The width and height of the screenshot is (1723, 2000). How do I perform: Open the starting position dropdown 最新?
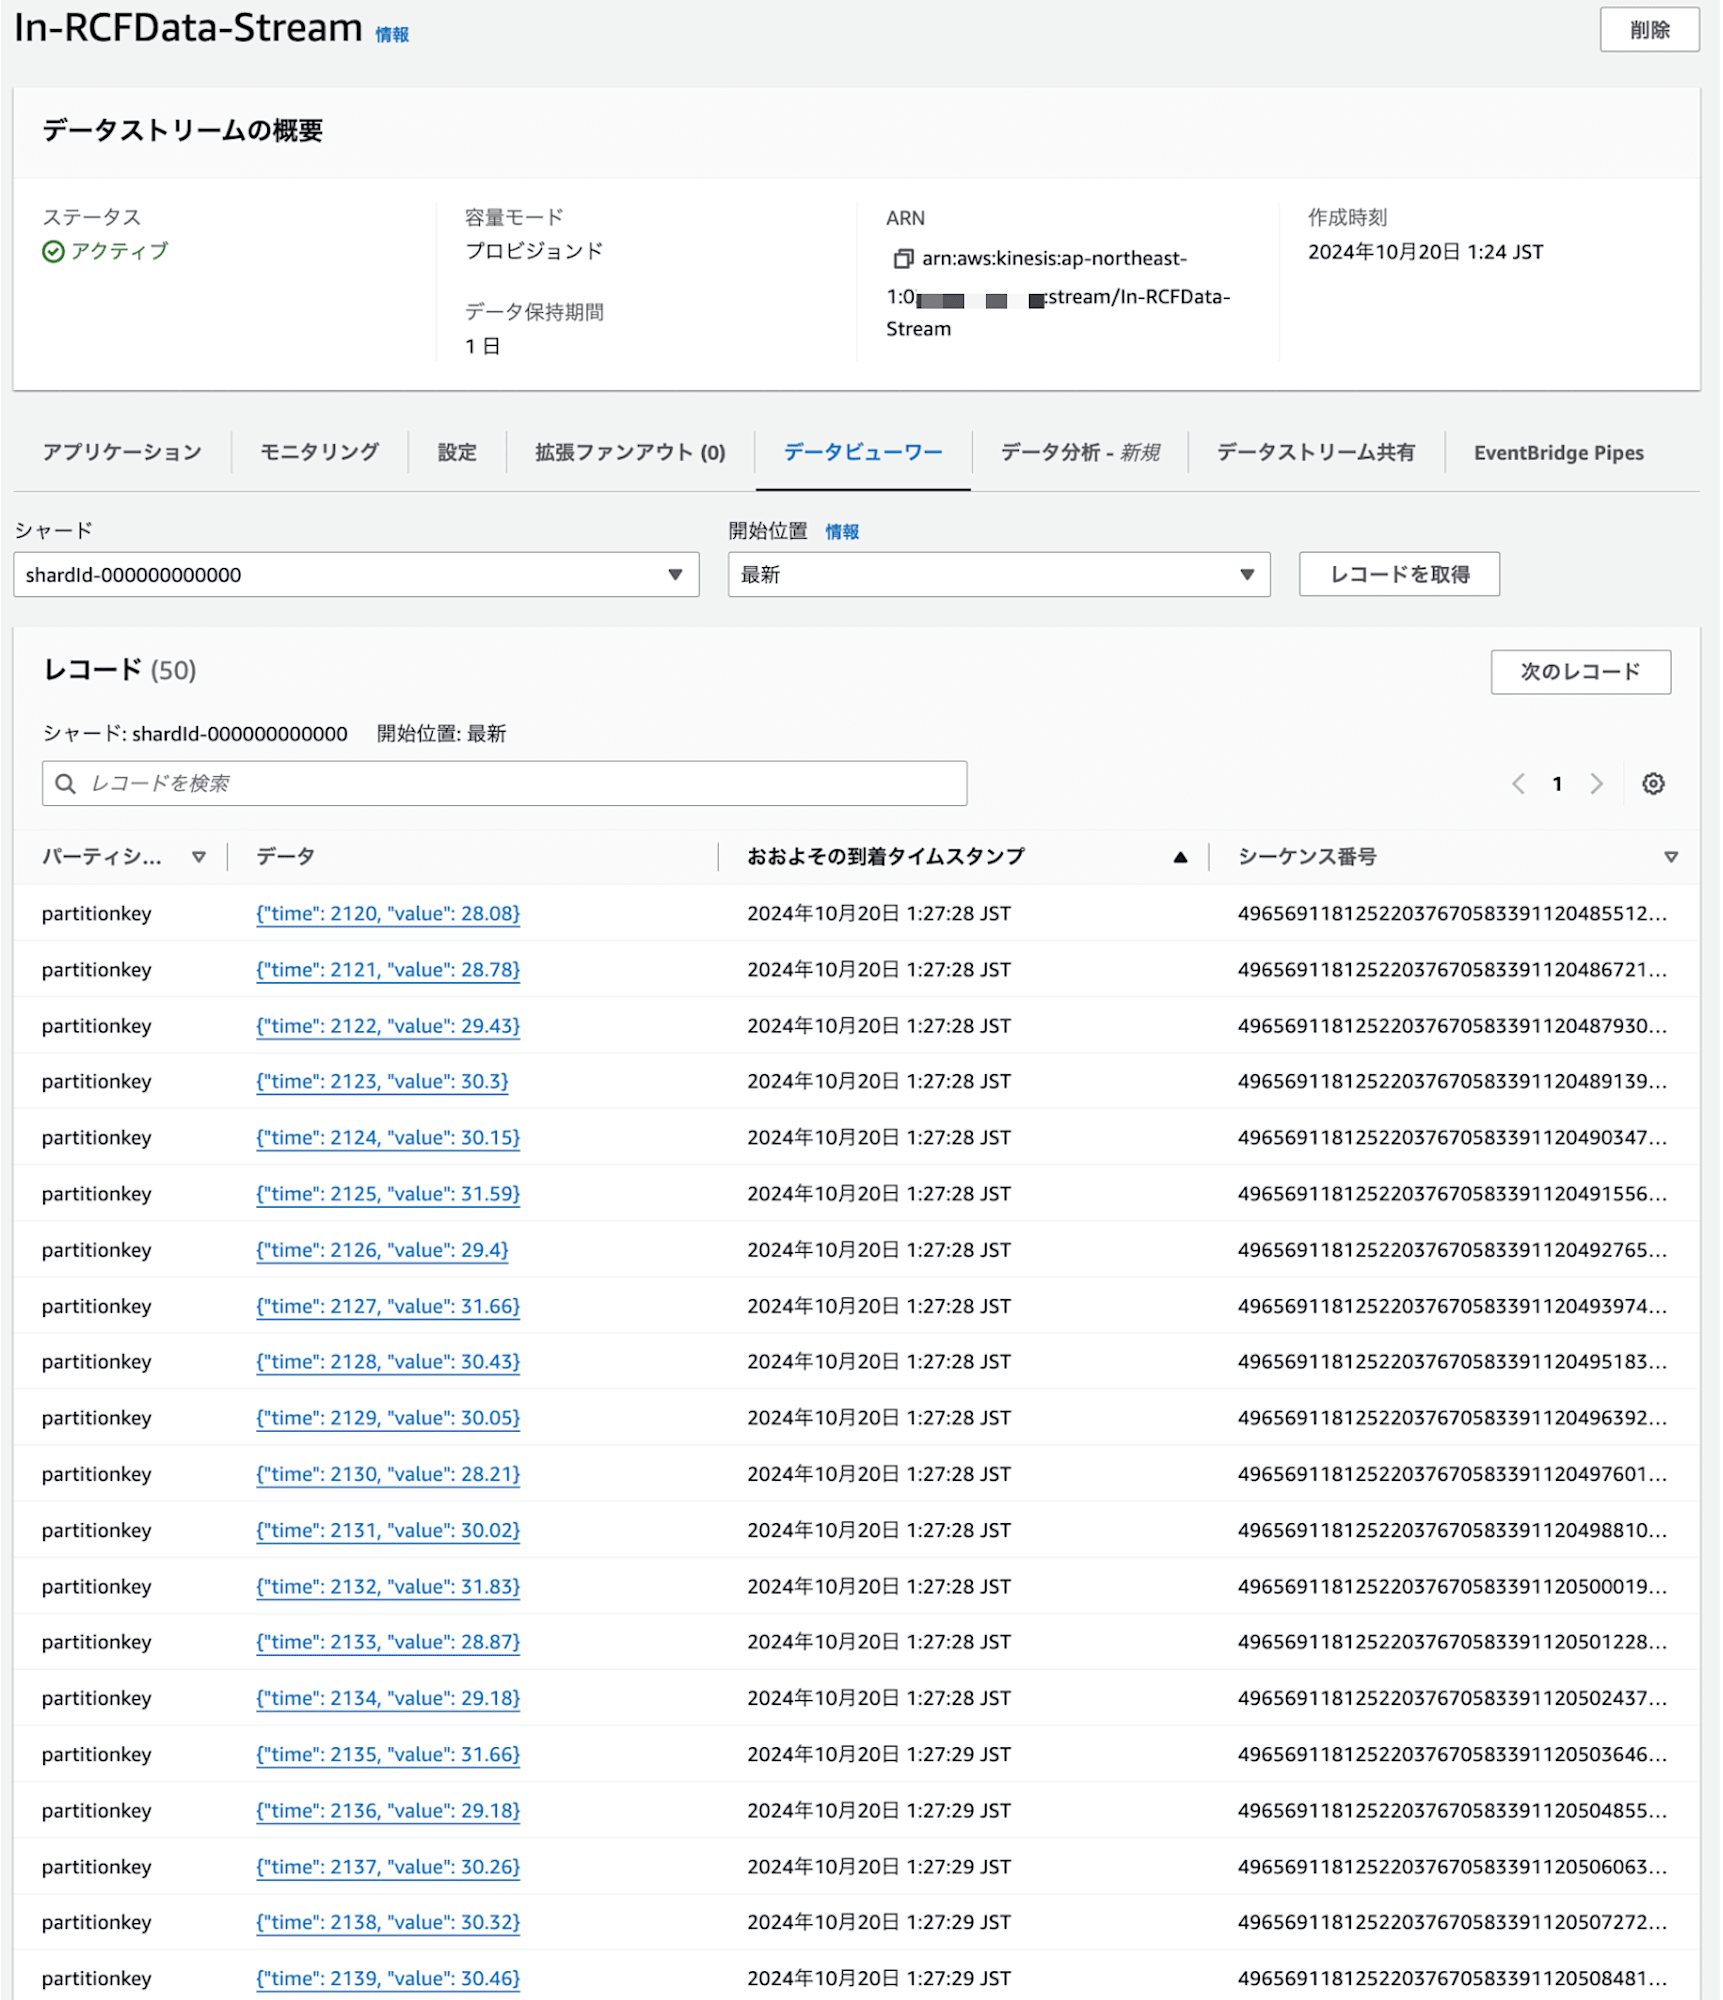pos(1000,576)
